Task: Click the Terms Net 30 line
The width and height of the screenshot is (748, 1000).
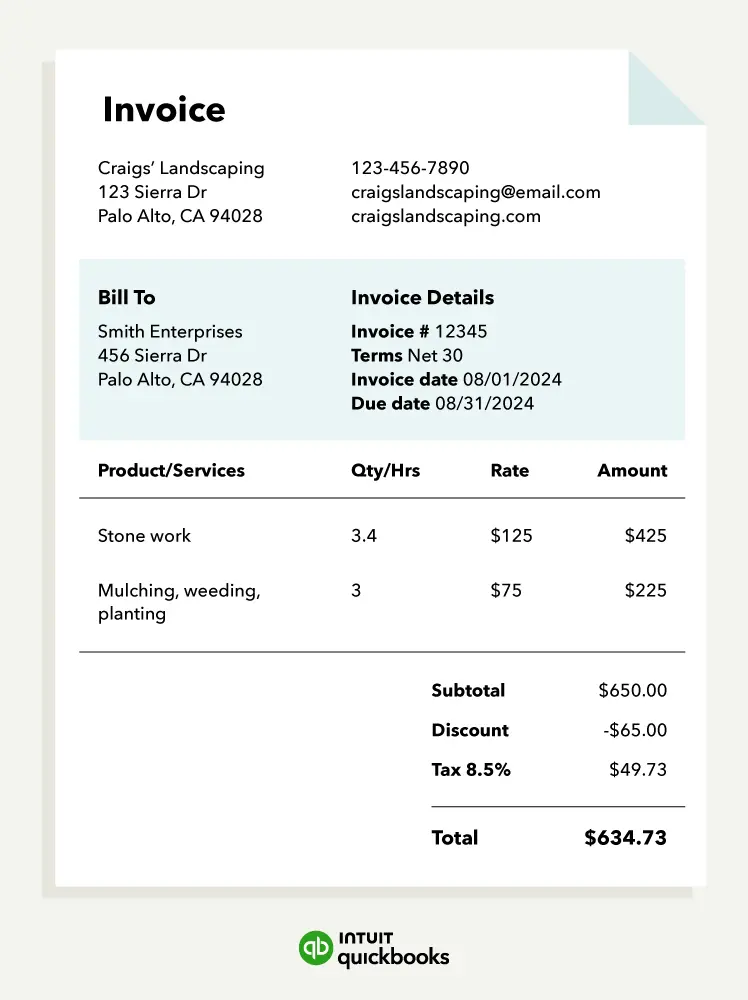Action: (407, 355)
